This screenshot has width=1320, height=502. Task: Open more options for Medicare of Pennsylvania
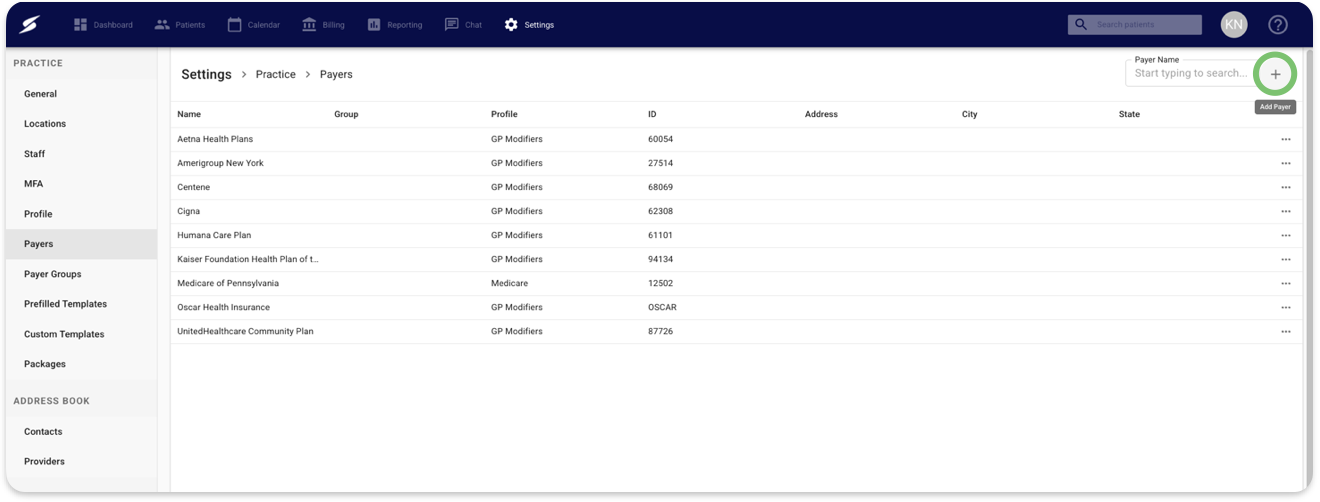click(1286, 283)
